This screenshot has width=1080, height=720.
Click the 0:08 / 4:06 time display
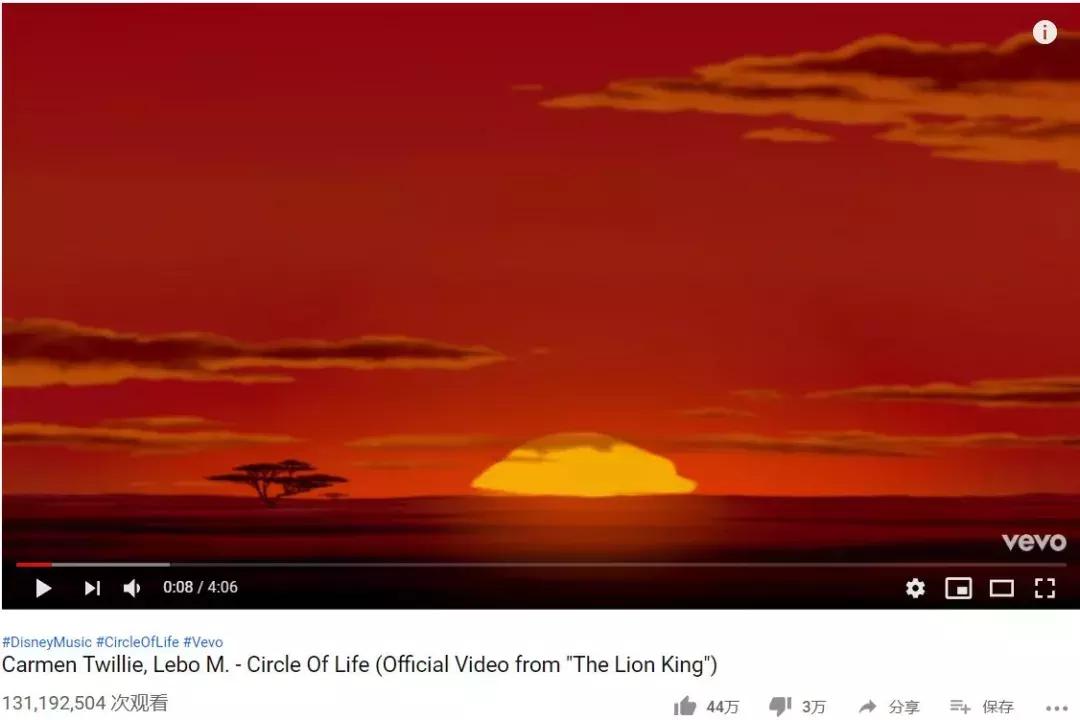point(200,587)
